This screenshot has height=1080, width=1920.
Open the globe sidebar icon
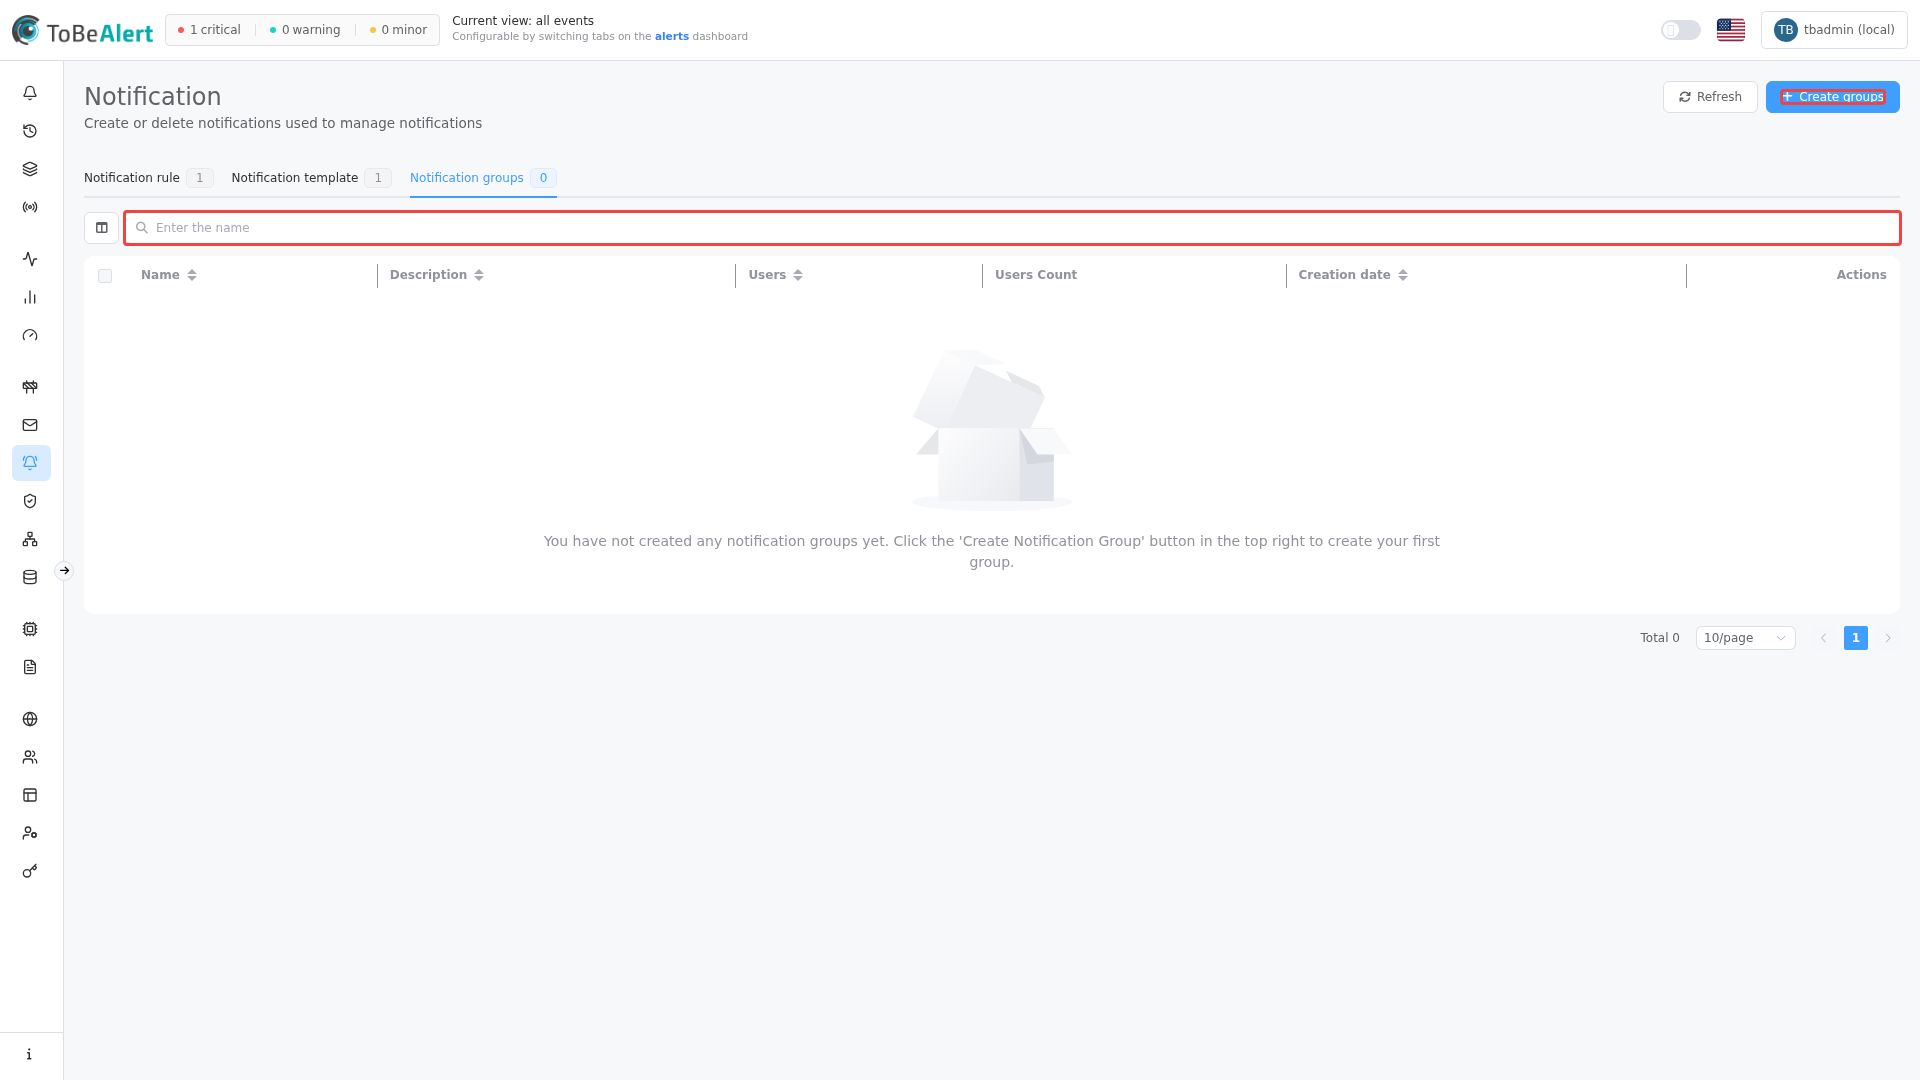[30, 719]
